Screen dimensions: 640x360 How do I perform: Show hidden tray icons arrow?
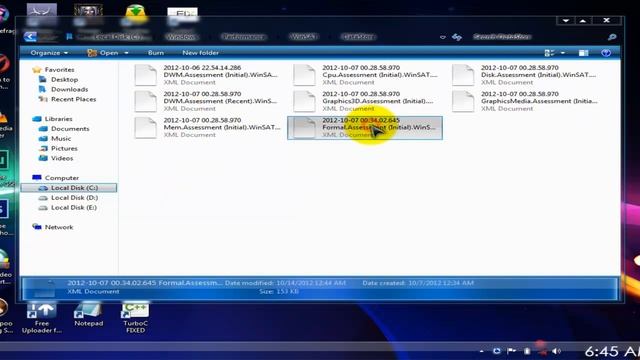coord(482,351)
